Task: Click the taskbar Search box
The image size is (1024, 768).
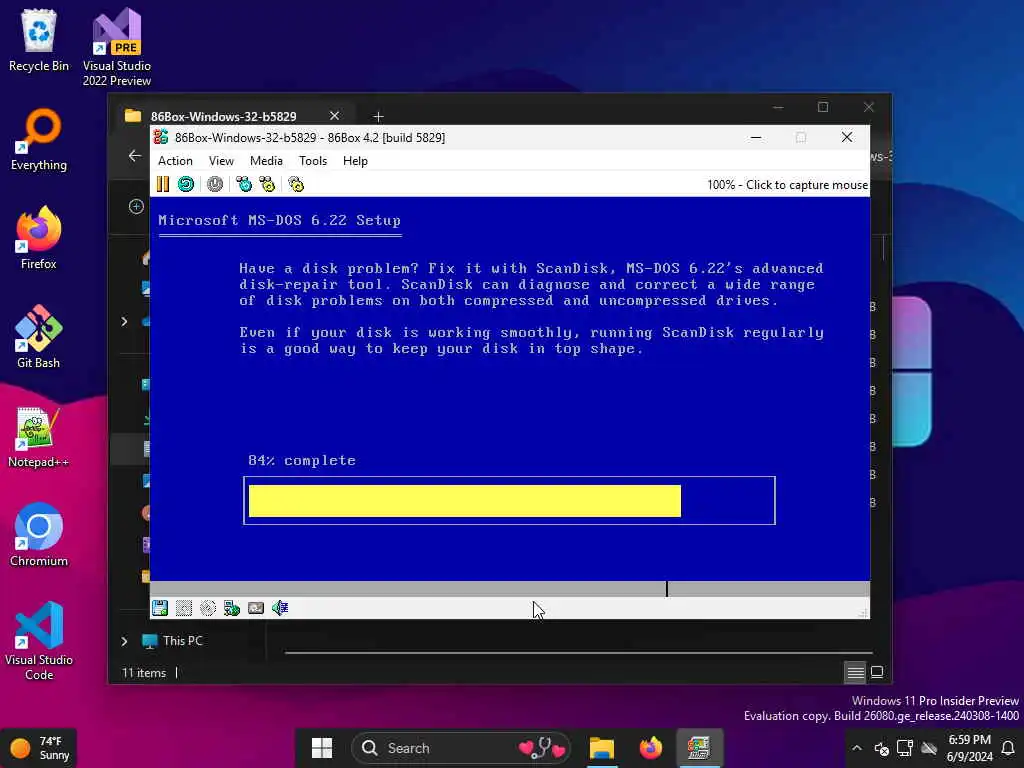Action: 461,748
